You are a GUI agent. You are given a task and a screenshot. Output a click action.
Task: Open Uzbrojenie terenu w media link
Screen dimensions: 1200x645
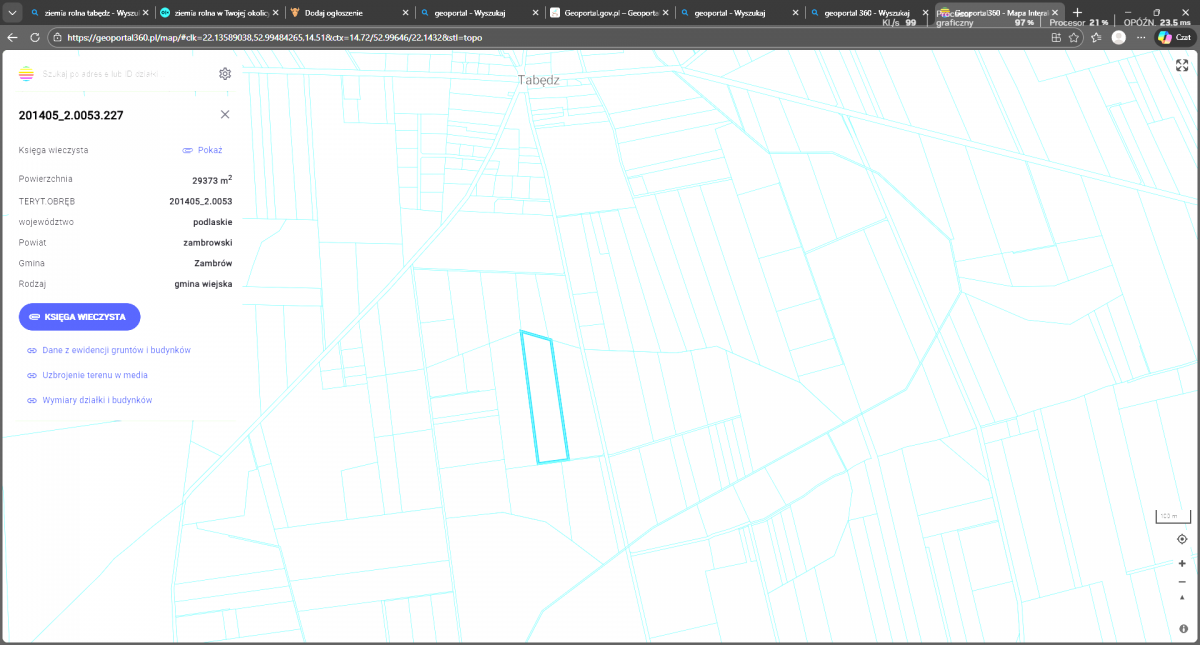[95, 375]
